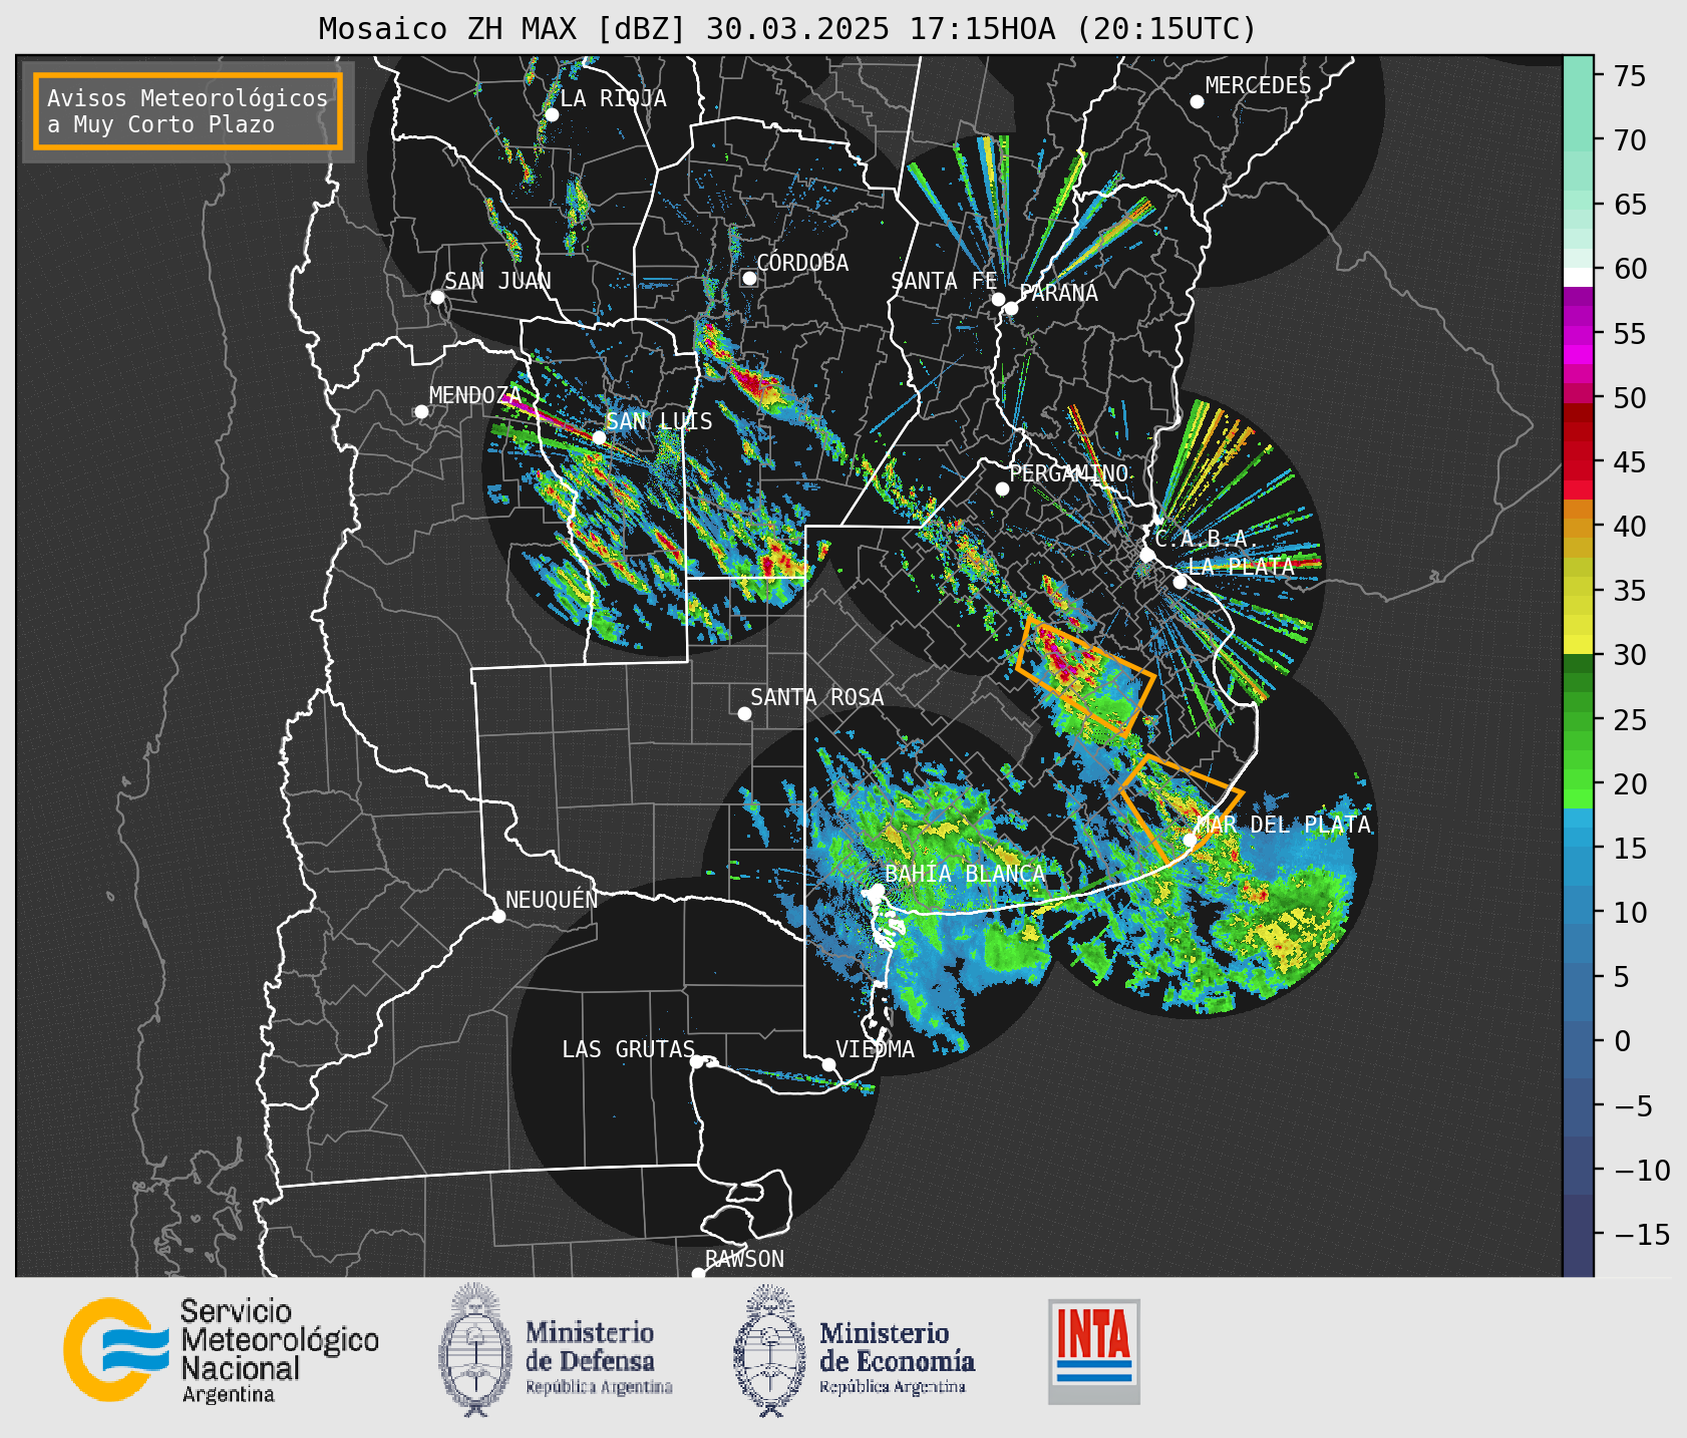The image size is (1687, 1438).
Task: Click the white 60 dBZ band on color scale
Action: coord(1578,277)
